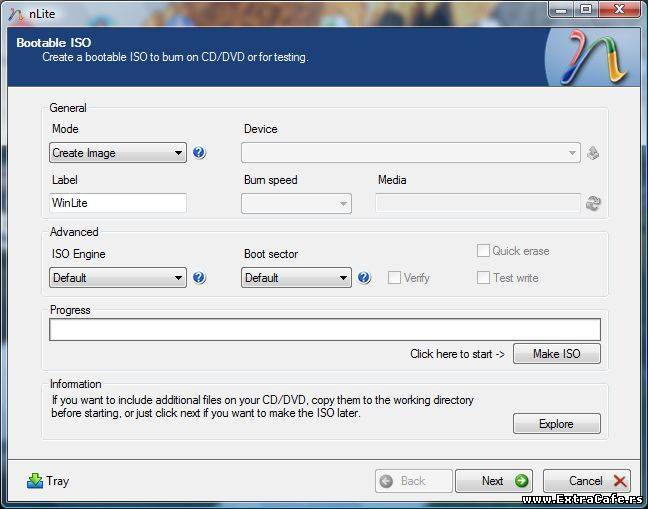This screenshot has height=509, width=648.
Task: Click the help icon beside ISO Engine
Action: (199, 278)
